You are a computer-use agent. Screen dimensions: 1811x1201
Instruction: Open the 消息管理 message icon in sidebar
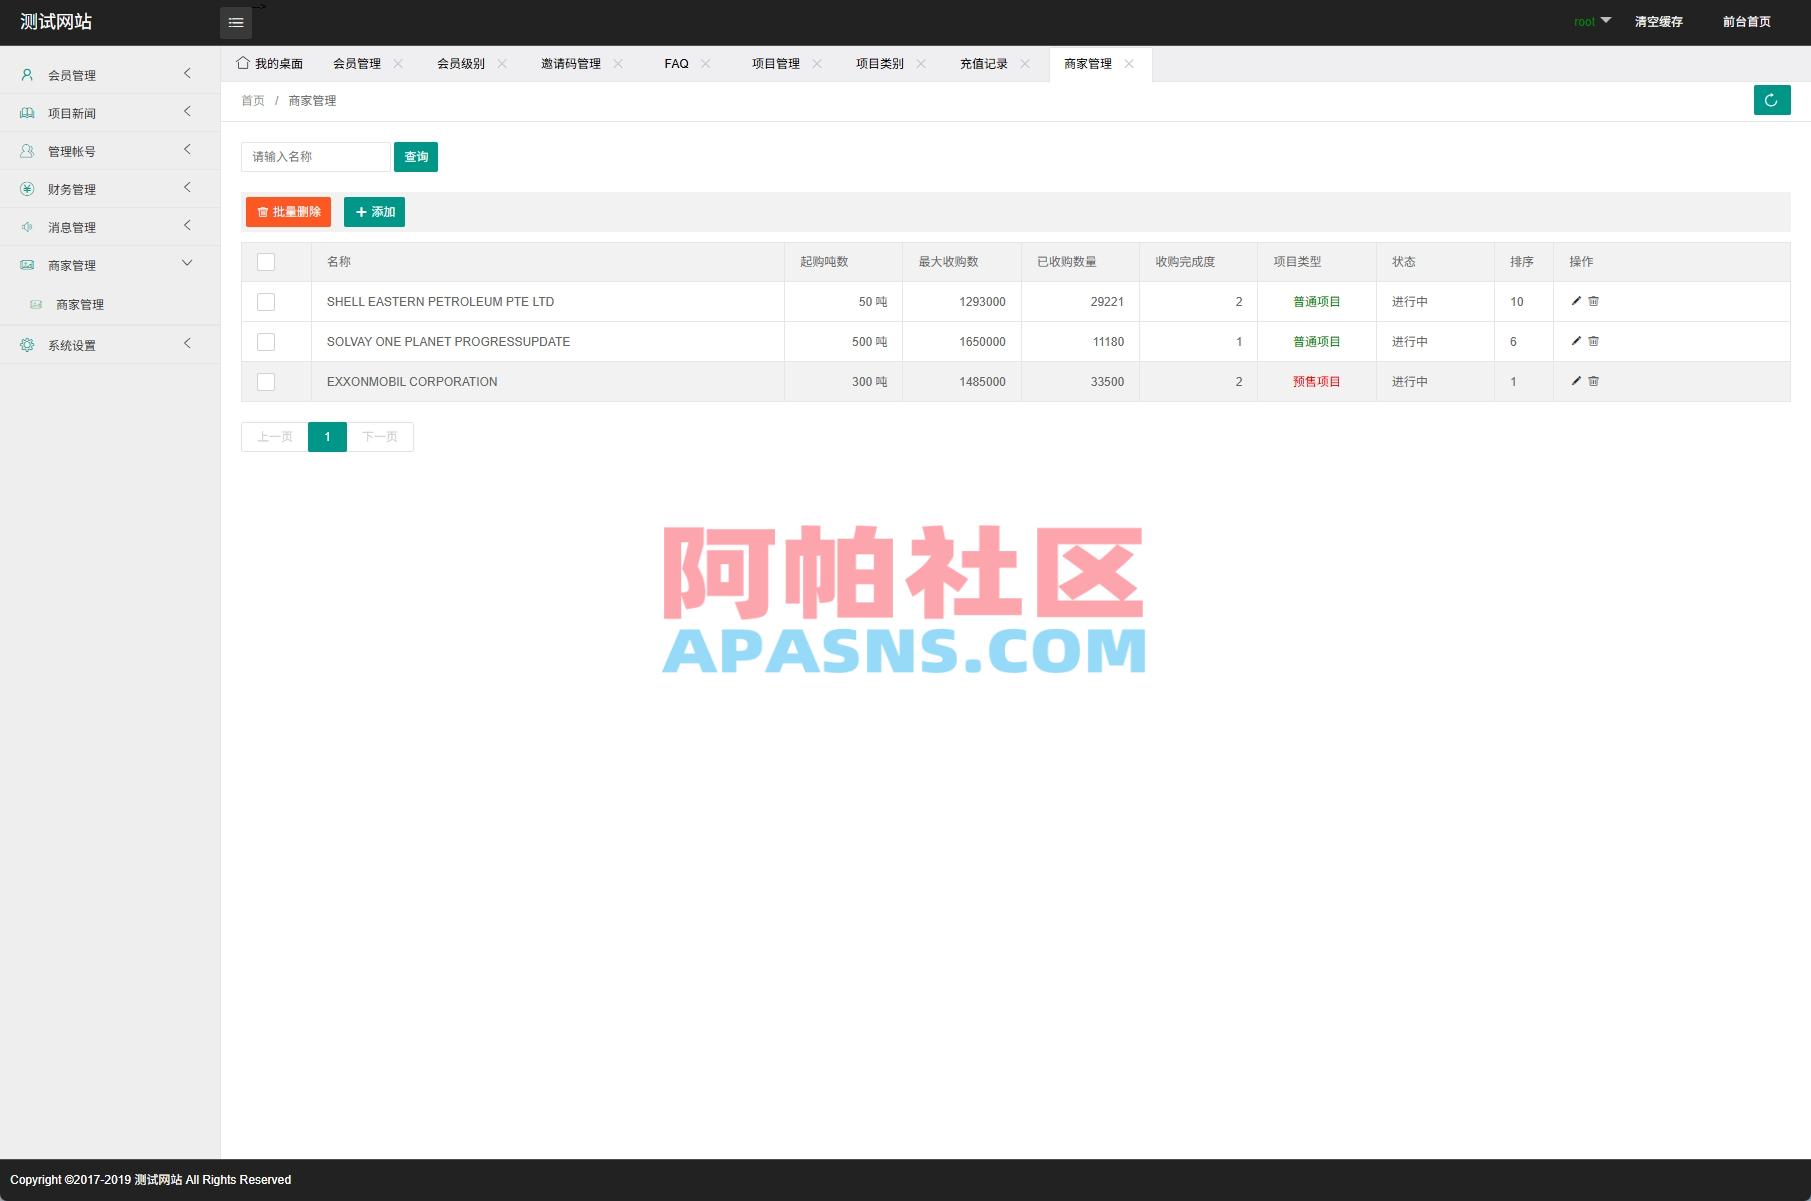26,226
